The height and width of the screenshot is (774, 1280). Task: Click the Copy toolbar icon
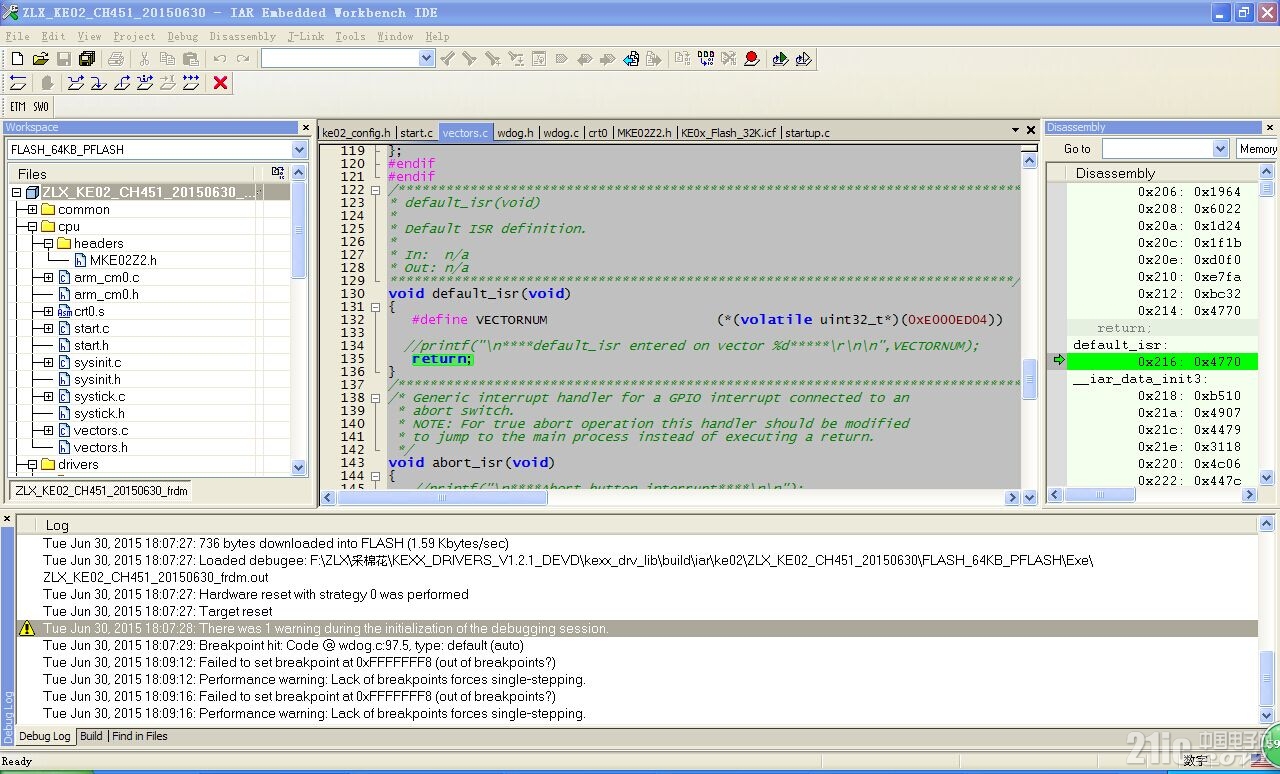(x=167, y=59)
